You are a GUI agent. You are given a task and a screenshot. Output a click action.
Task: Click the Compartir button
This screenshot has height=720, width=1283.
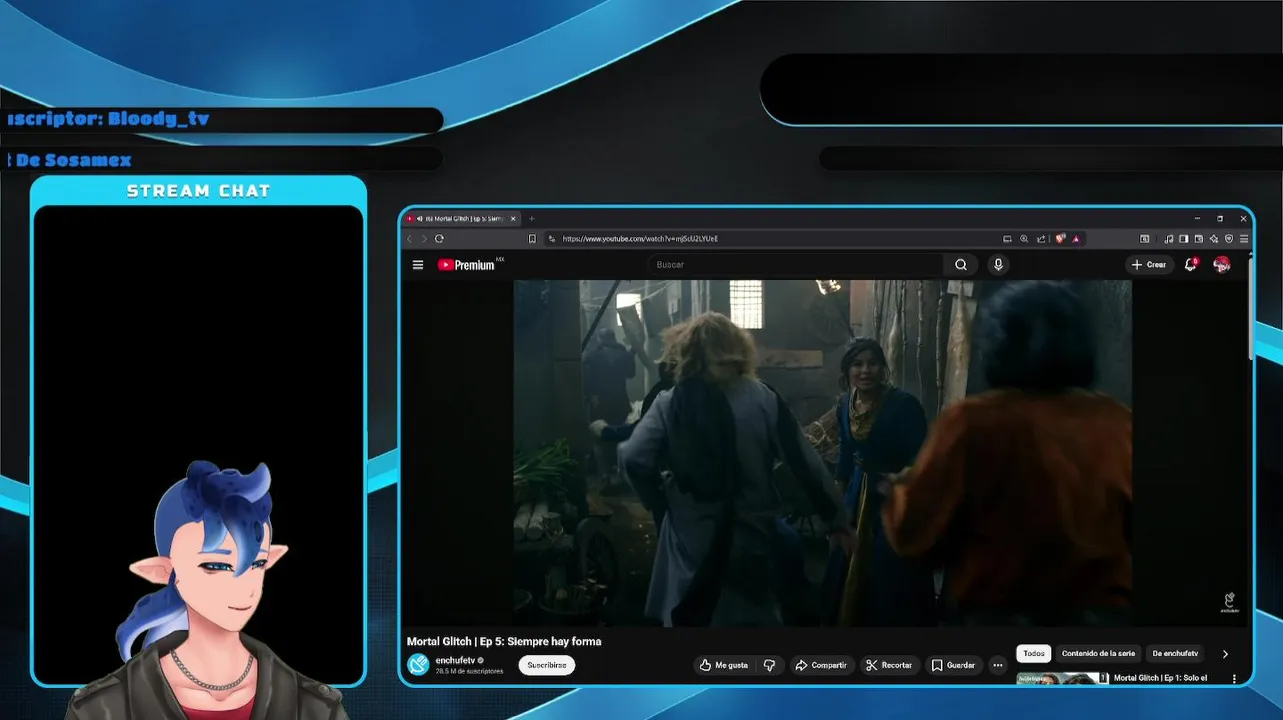tap(821, 665)
